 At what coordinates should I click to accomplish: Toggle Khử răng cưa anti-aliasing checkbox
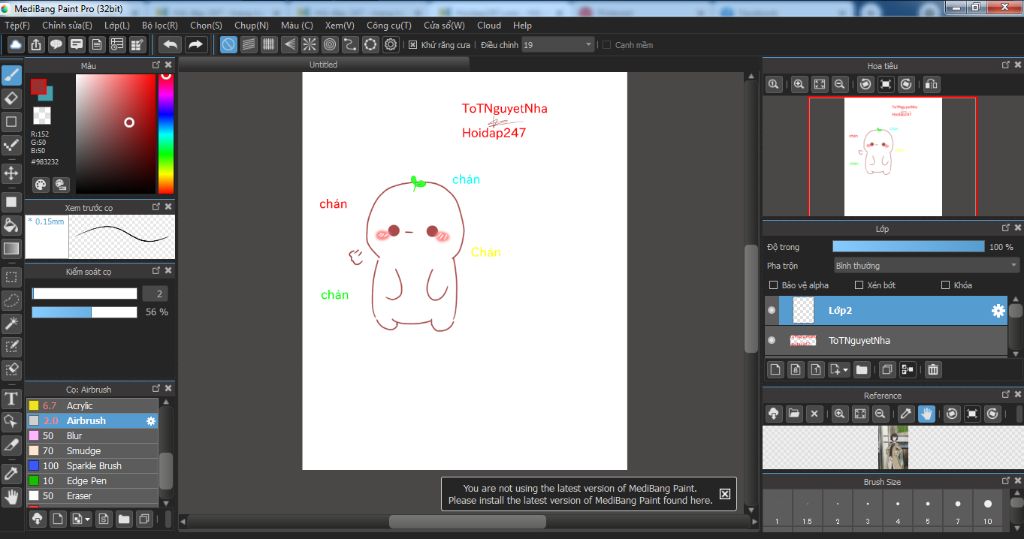(x=413, y=45)
